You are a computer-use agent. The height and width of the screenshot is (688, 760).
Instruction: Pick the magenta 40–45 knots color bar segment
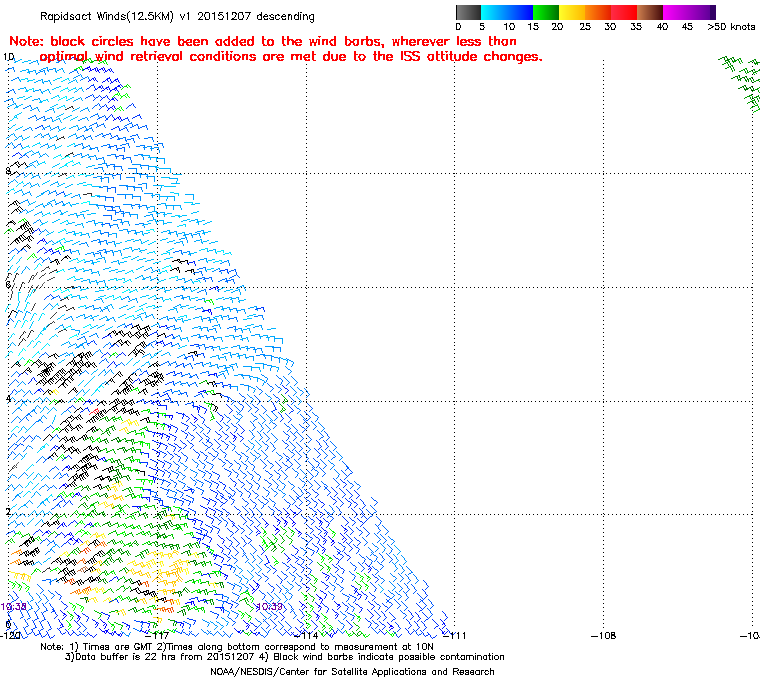(689, 12)
